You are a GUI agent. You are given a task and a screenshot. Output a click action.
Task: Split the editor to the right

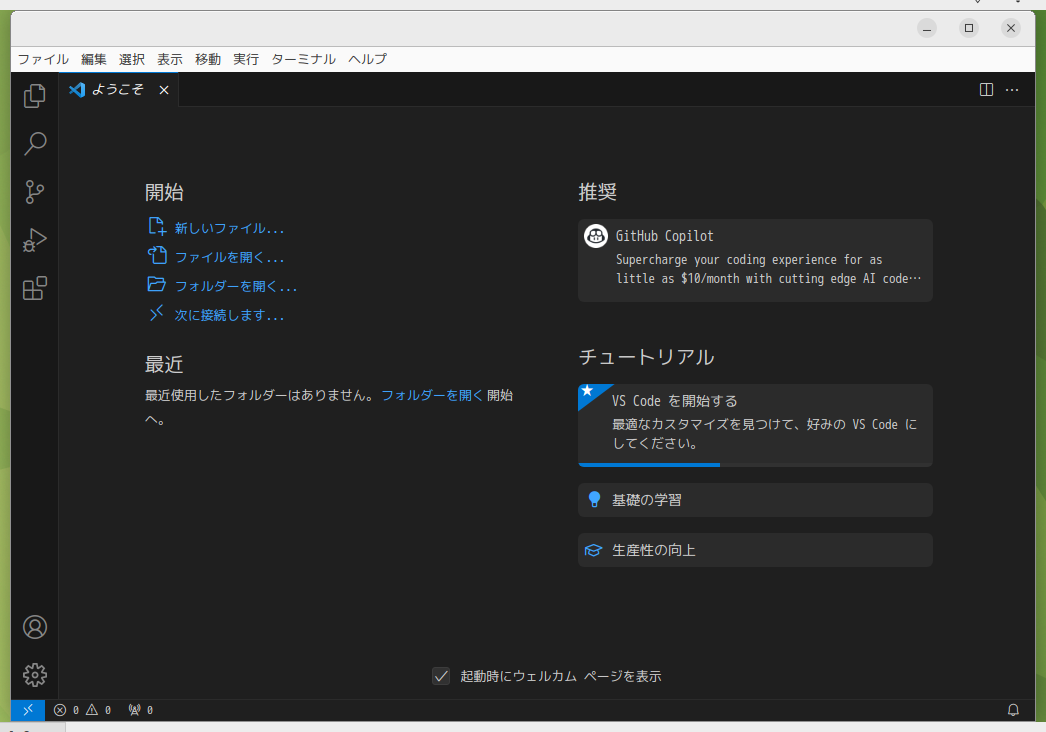[986, 89]
